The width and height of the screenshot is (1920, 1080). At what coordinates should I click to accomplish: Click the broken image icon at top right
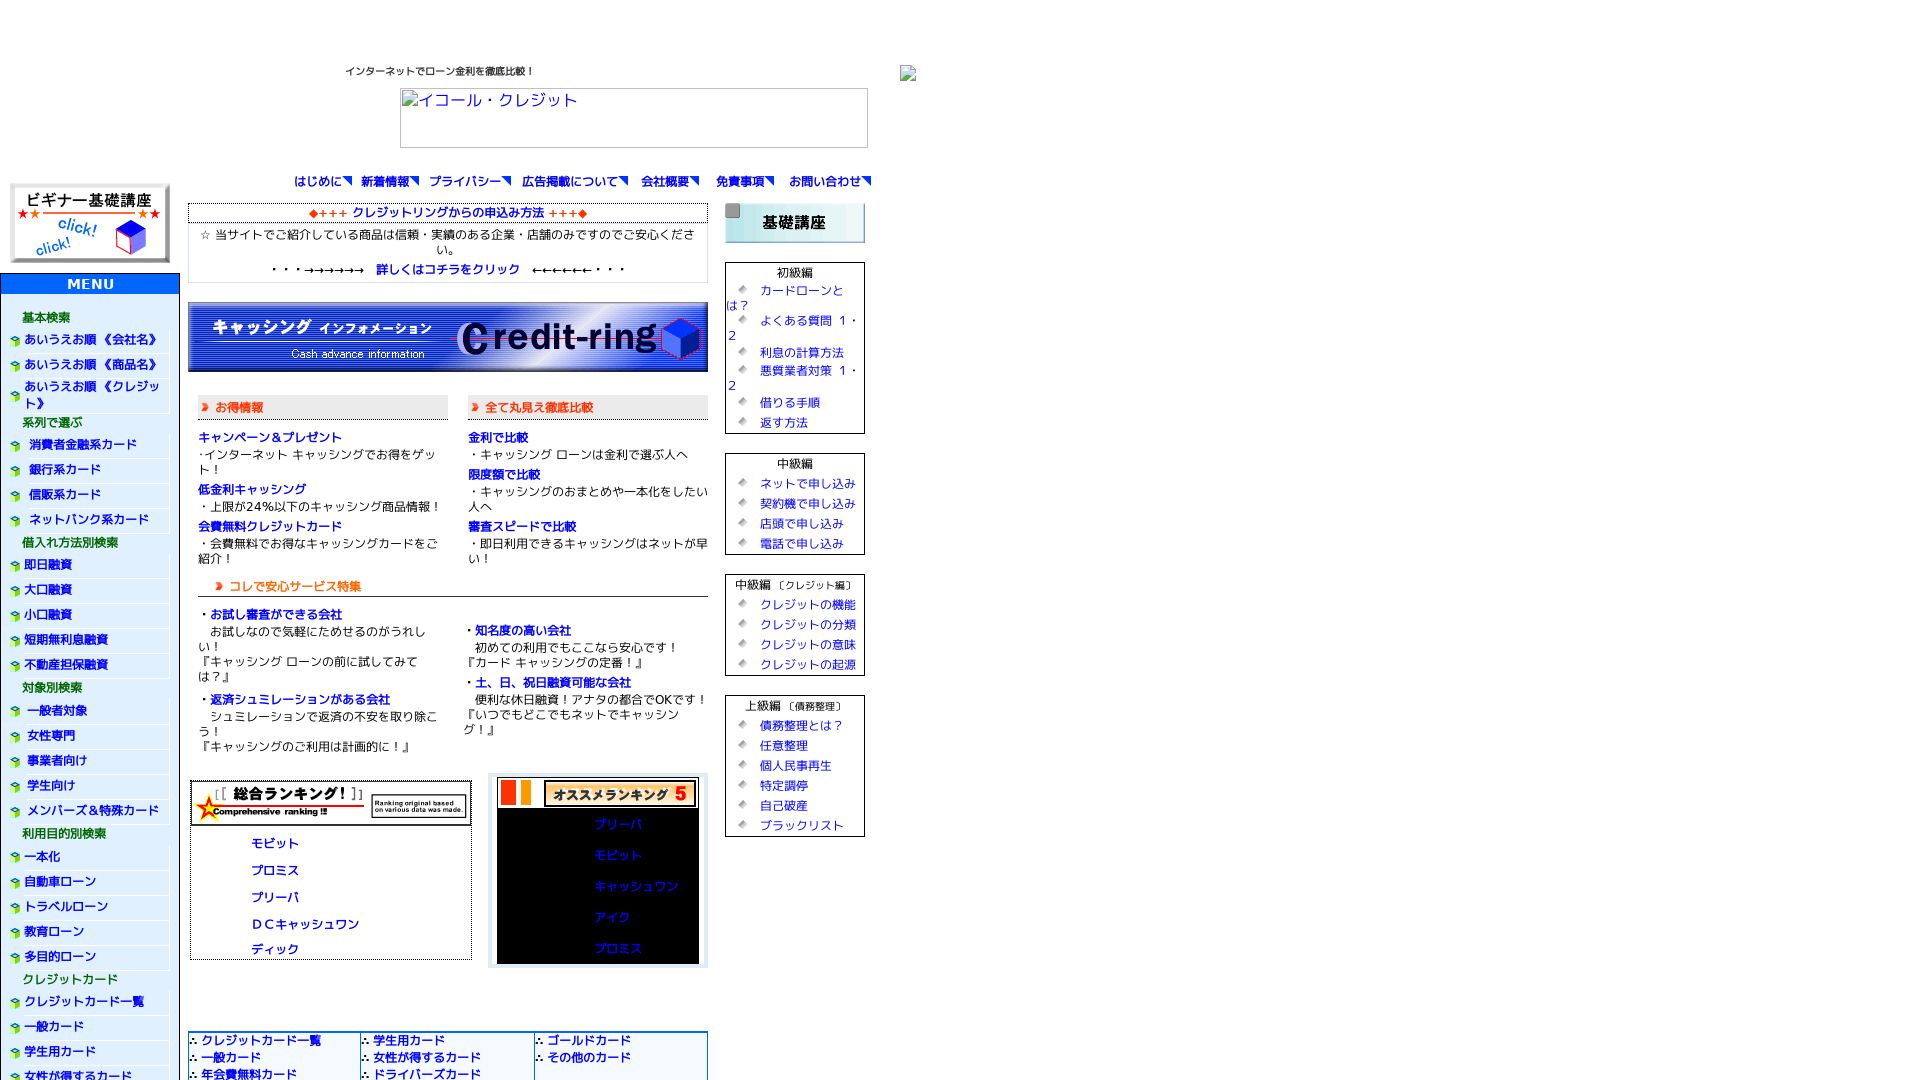908,73
